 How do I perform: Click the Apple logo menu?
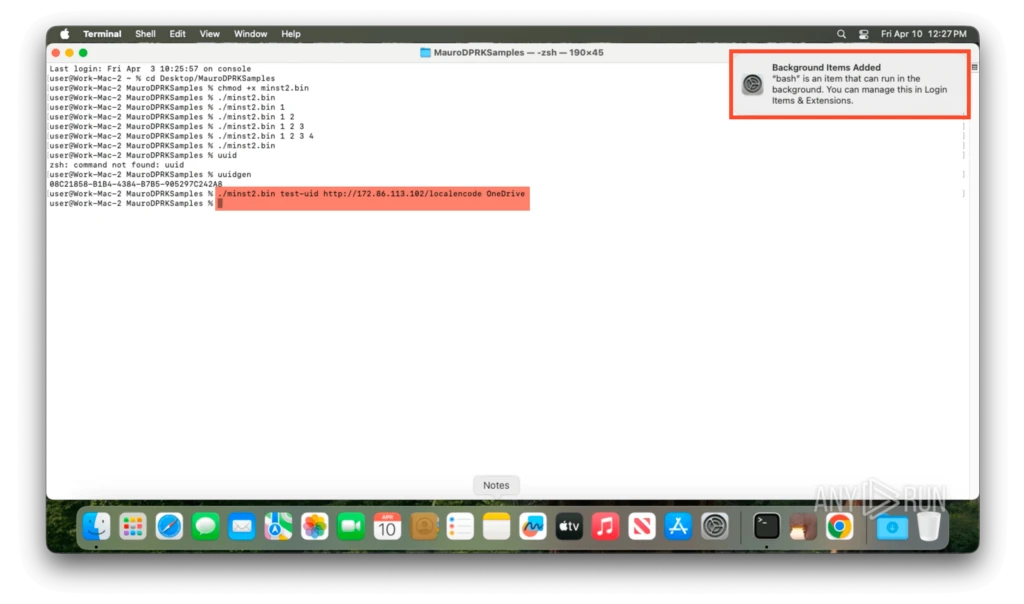pyautogui.click(x=65, y=34)
